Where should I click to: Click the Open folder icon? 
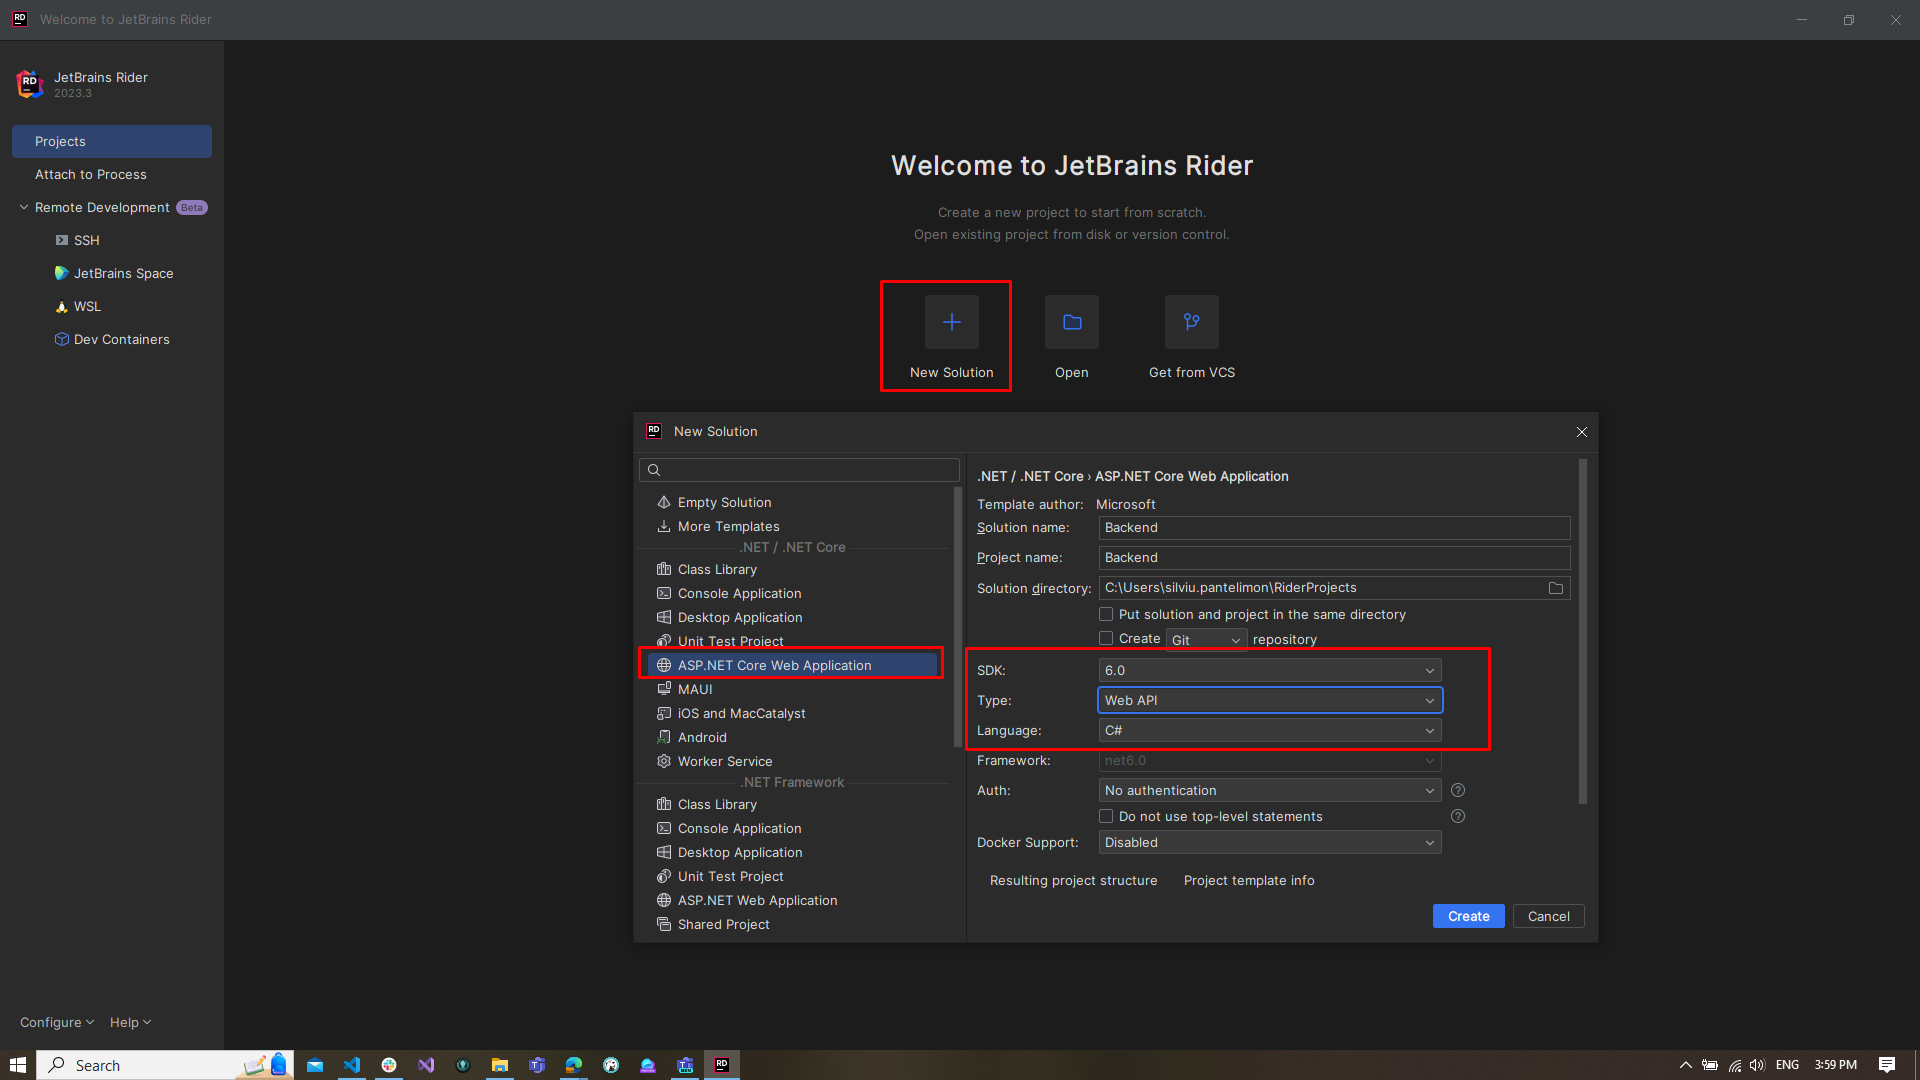(x=1071, y=322)
